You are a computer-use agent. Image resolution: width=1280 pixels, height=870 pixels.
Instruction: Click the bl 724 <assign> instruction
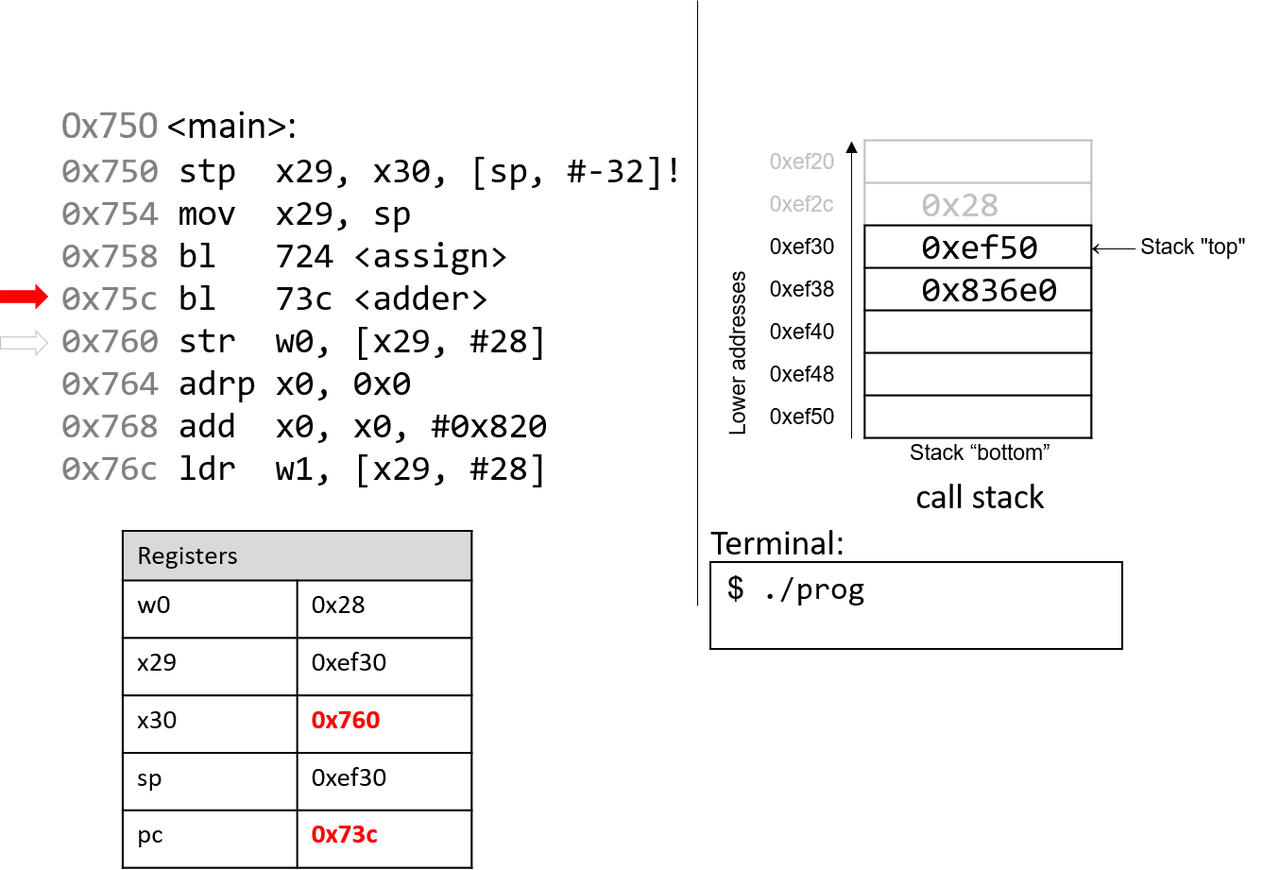(x=342, y=256)
